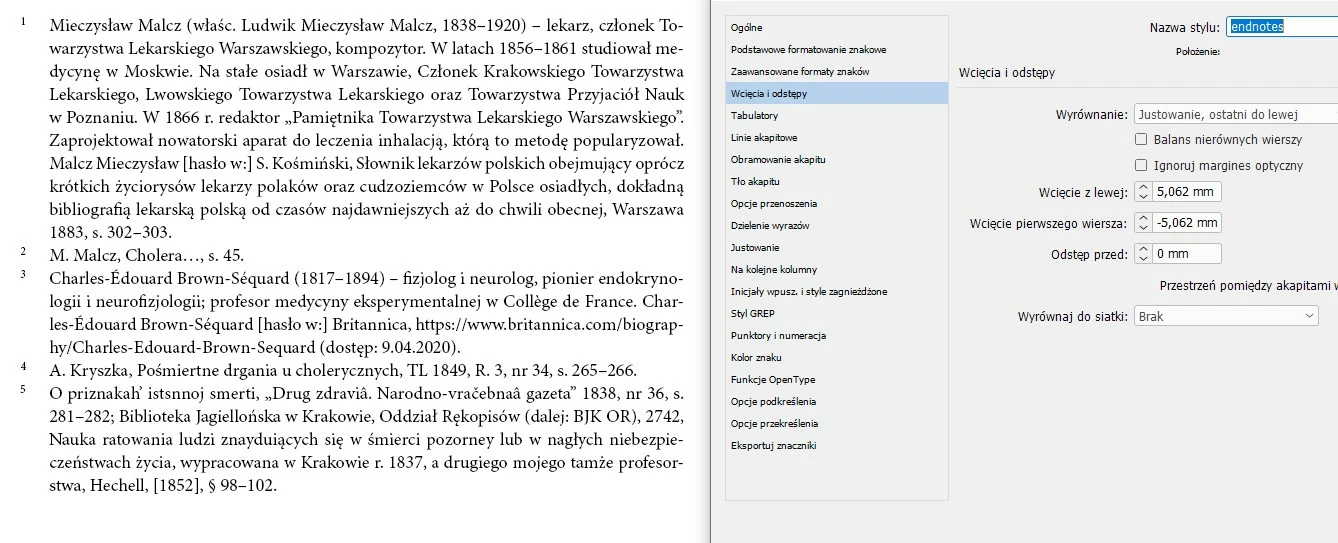Click endnote text 'M. Malcz, Cholera…, s. 45.'

tap(146, 255)
